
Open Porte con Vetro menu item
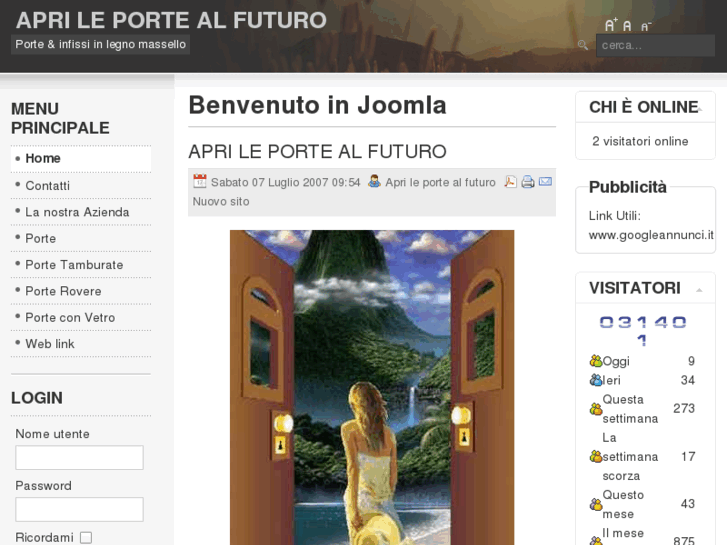(81, 318)
